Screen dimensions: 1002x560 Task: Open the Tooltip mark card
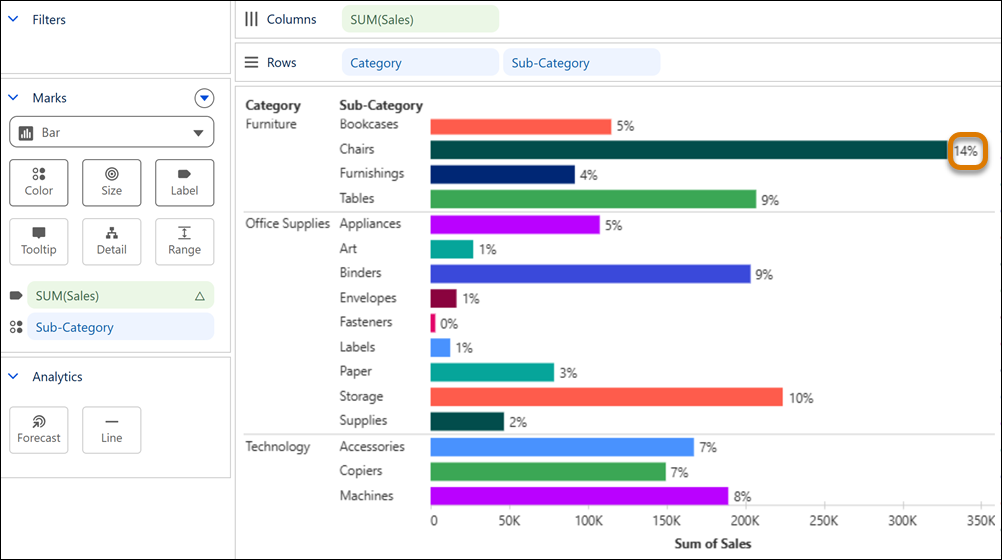pyautogui.click(x=38, y=242)
